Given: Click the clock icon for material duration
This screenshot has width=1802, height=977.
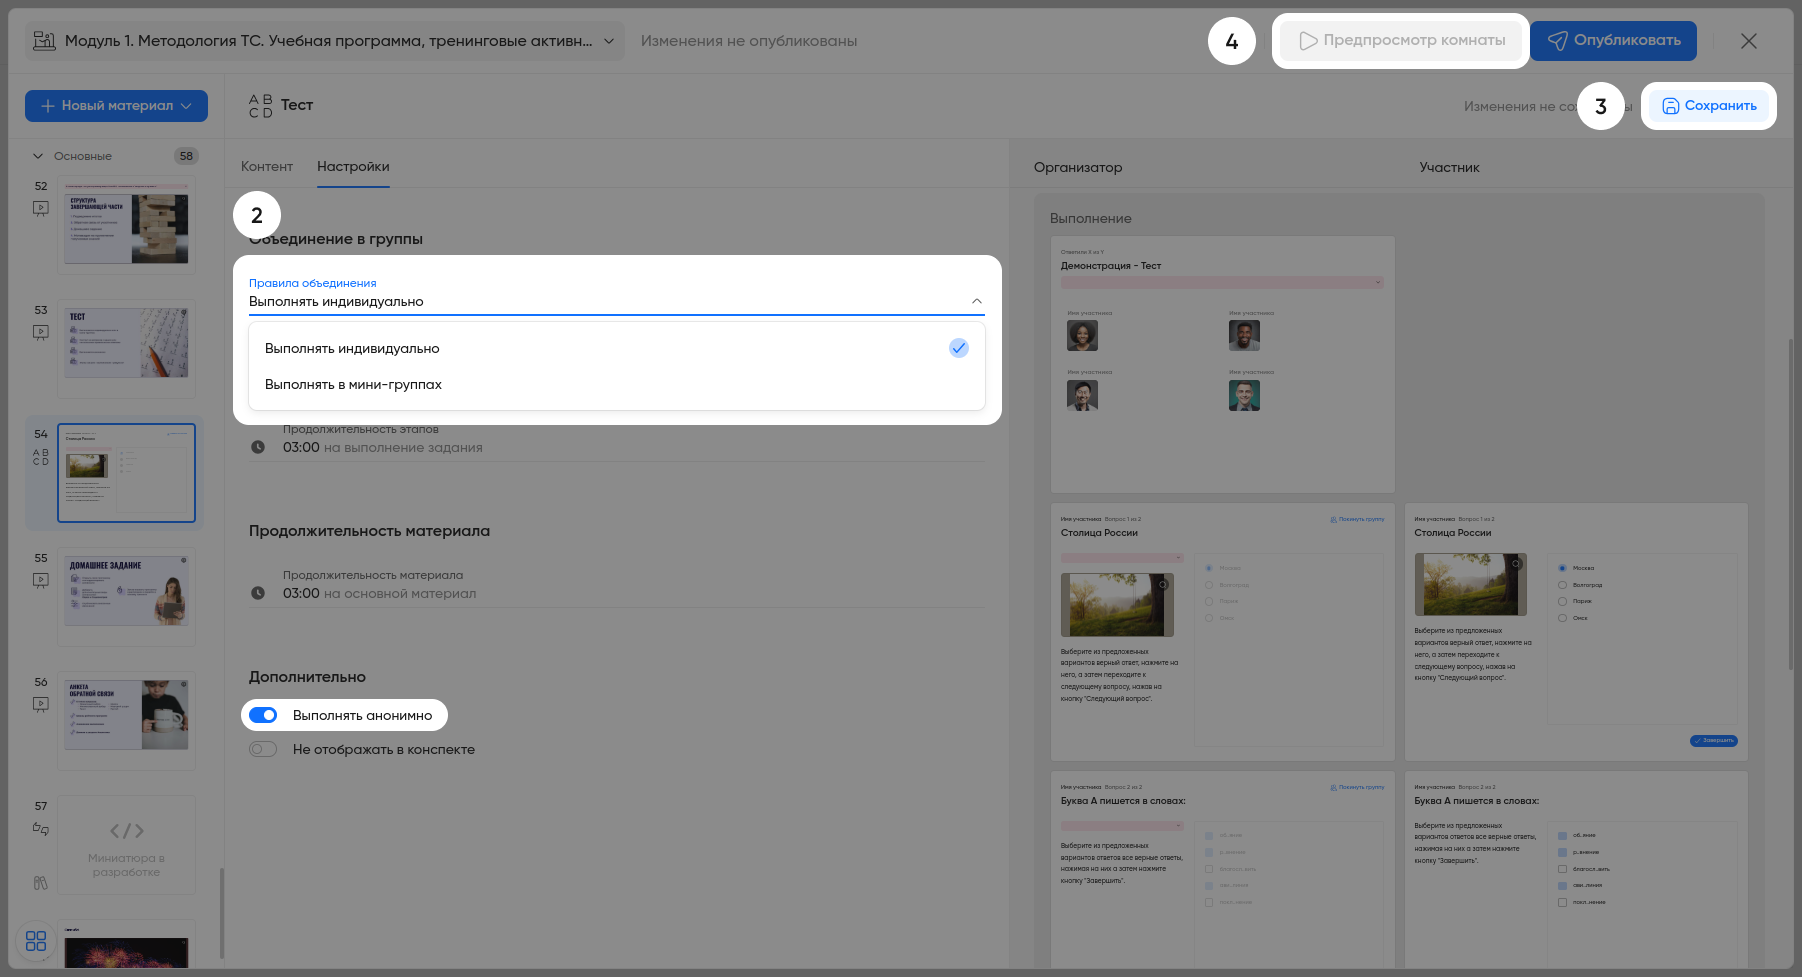Looking at the screenshot, I should [x=258, y=593].
